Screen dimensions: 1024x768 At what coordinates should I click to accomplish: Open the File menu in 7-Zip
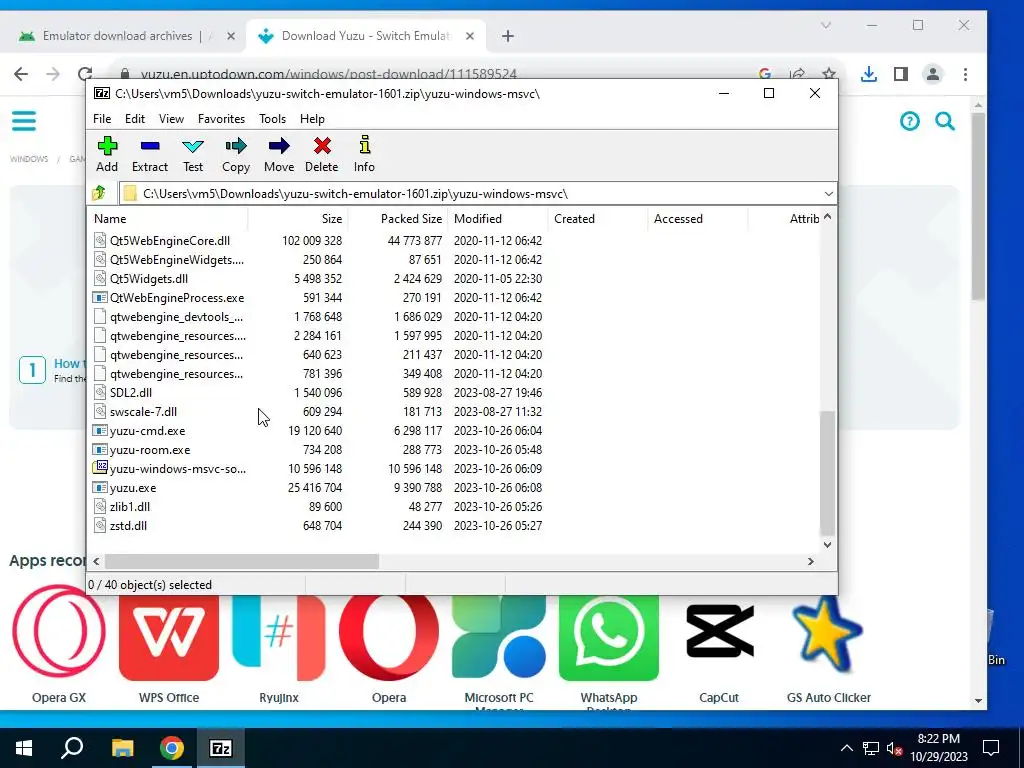click(x=102, y=119)
